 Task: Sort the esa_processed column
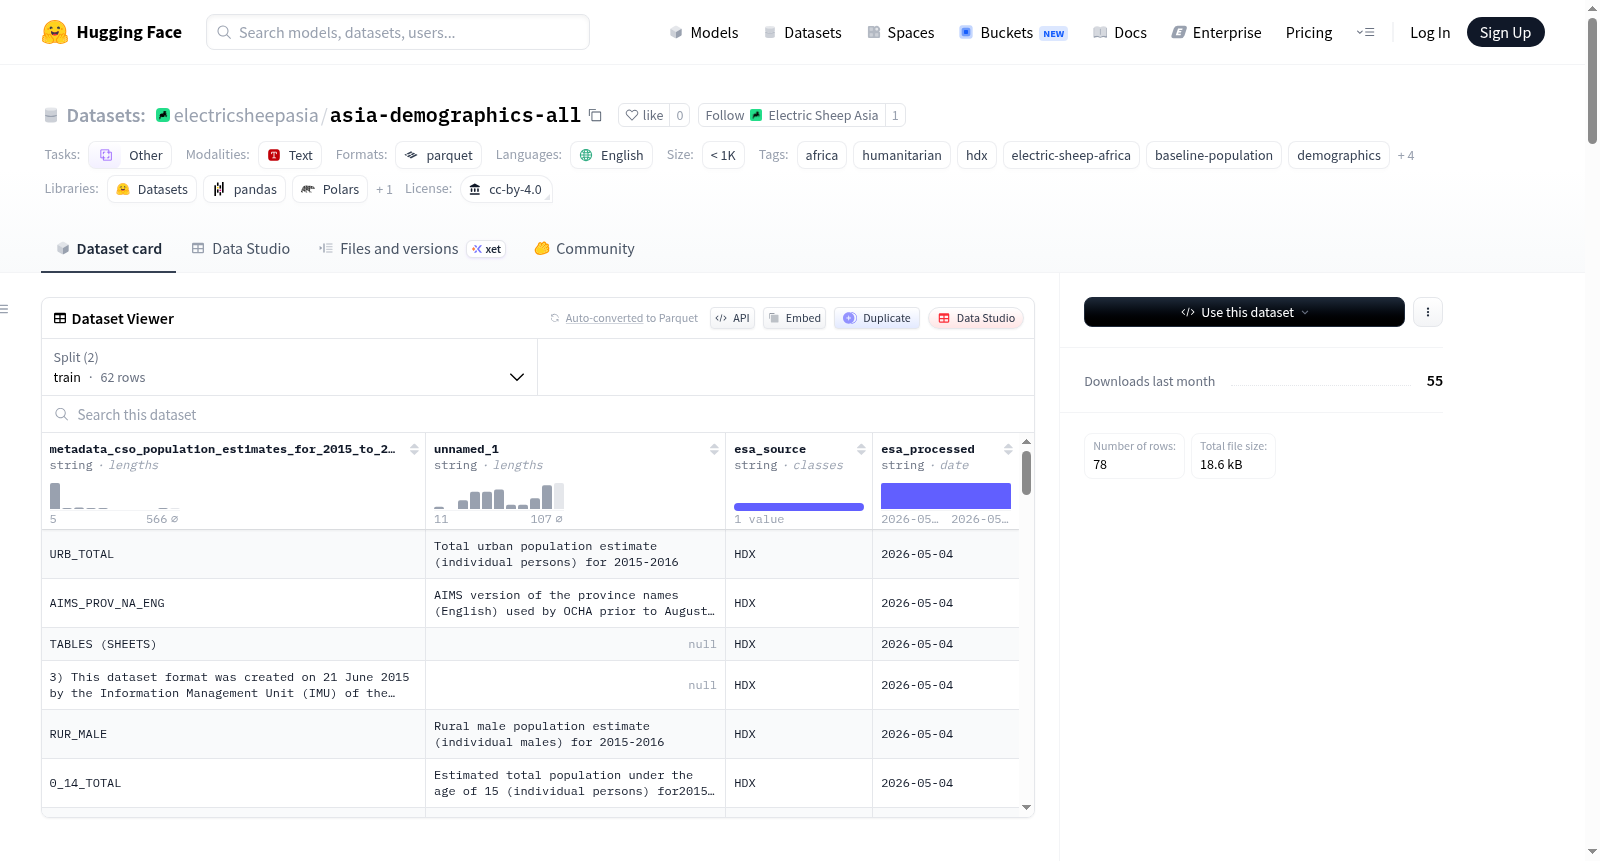pyautogui.click(x=1008, y=449)
